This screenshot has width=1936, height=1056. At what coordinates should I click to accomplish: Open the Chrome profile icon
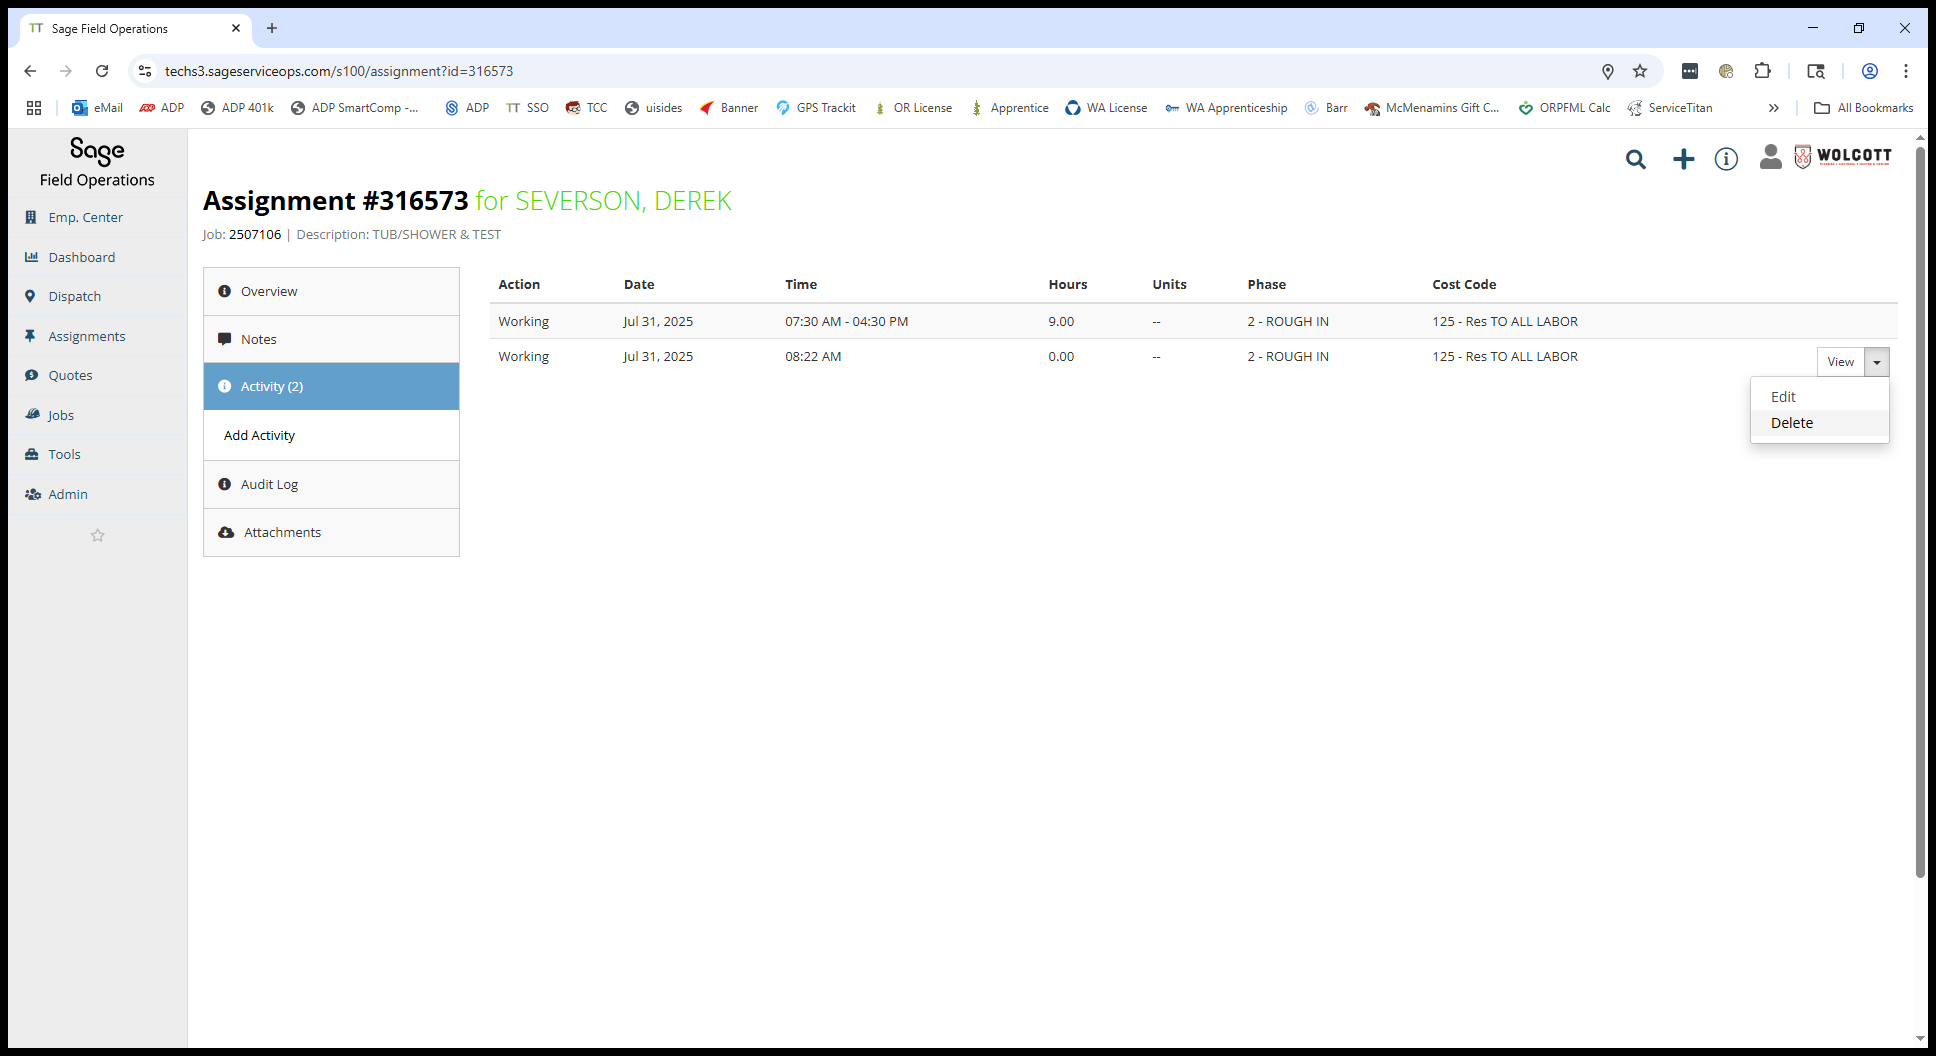click(x=1870, y=71)
